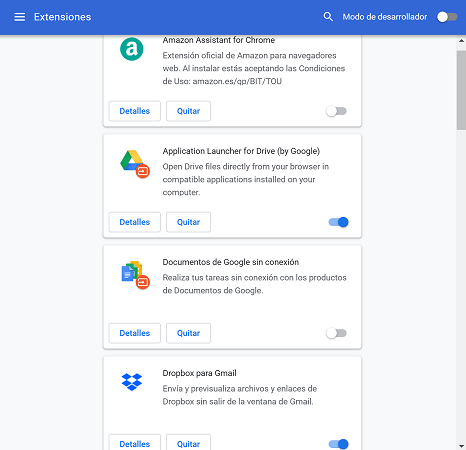466x450 pixels.
Task: Click the 'Modo de desarrollador' label
Action: click(x=385, y=17)
